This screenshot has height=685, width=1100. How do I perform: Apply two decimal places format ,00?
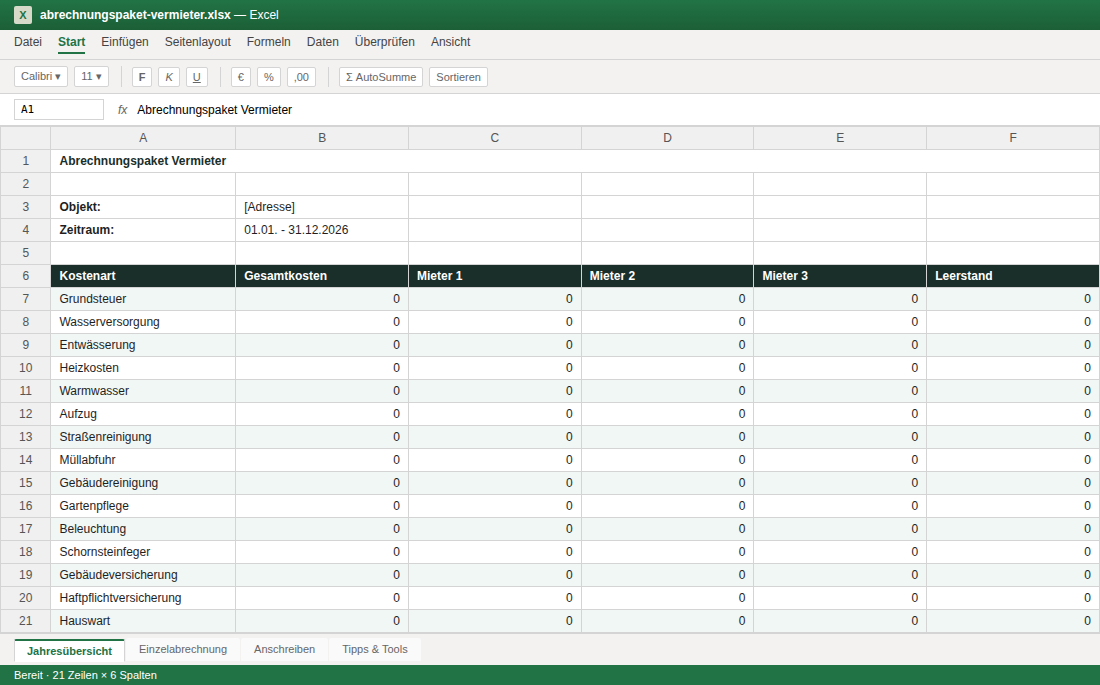pos(302,77)
